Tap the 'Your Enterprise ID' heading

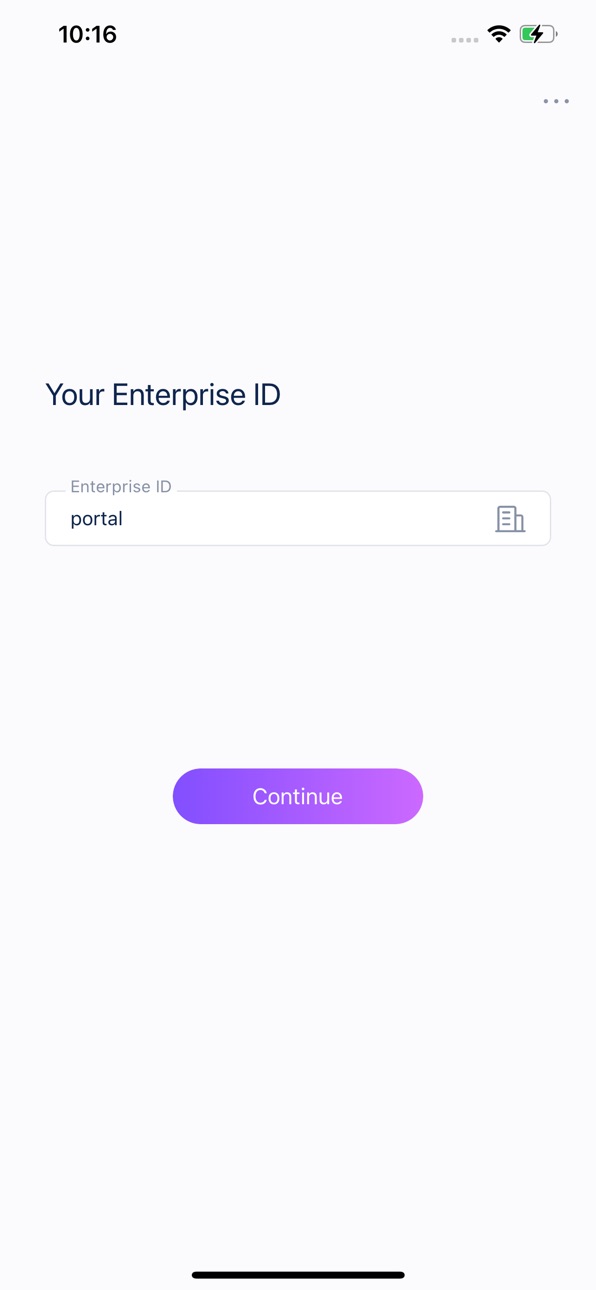163,394
